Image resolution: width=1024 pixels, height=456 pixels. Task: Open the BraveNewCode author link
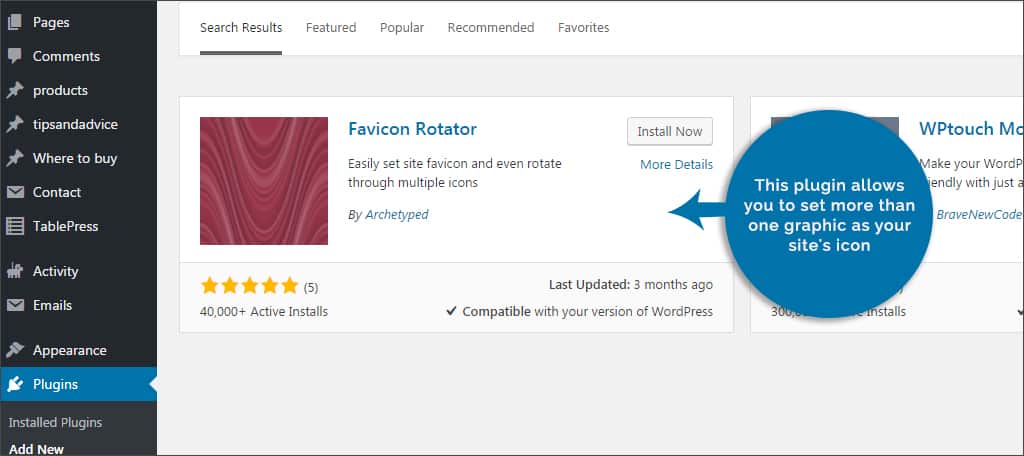pyautogui.click(x=980, y=214)
